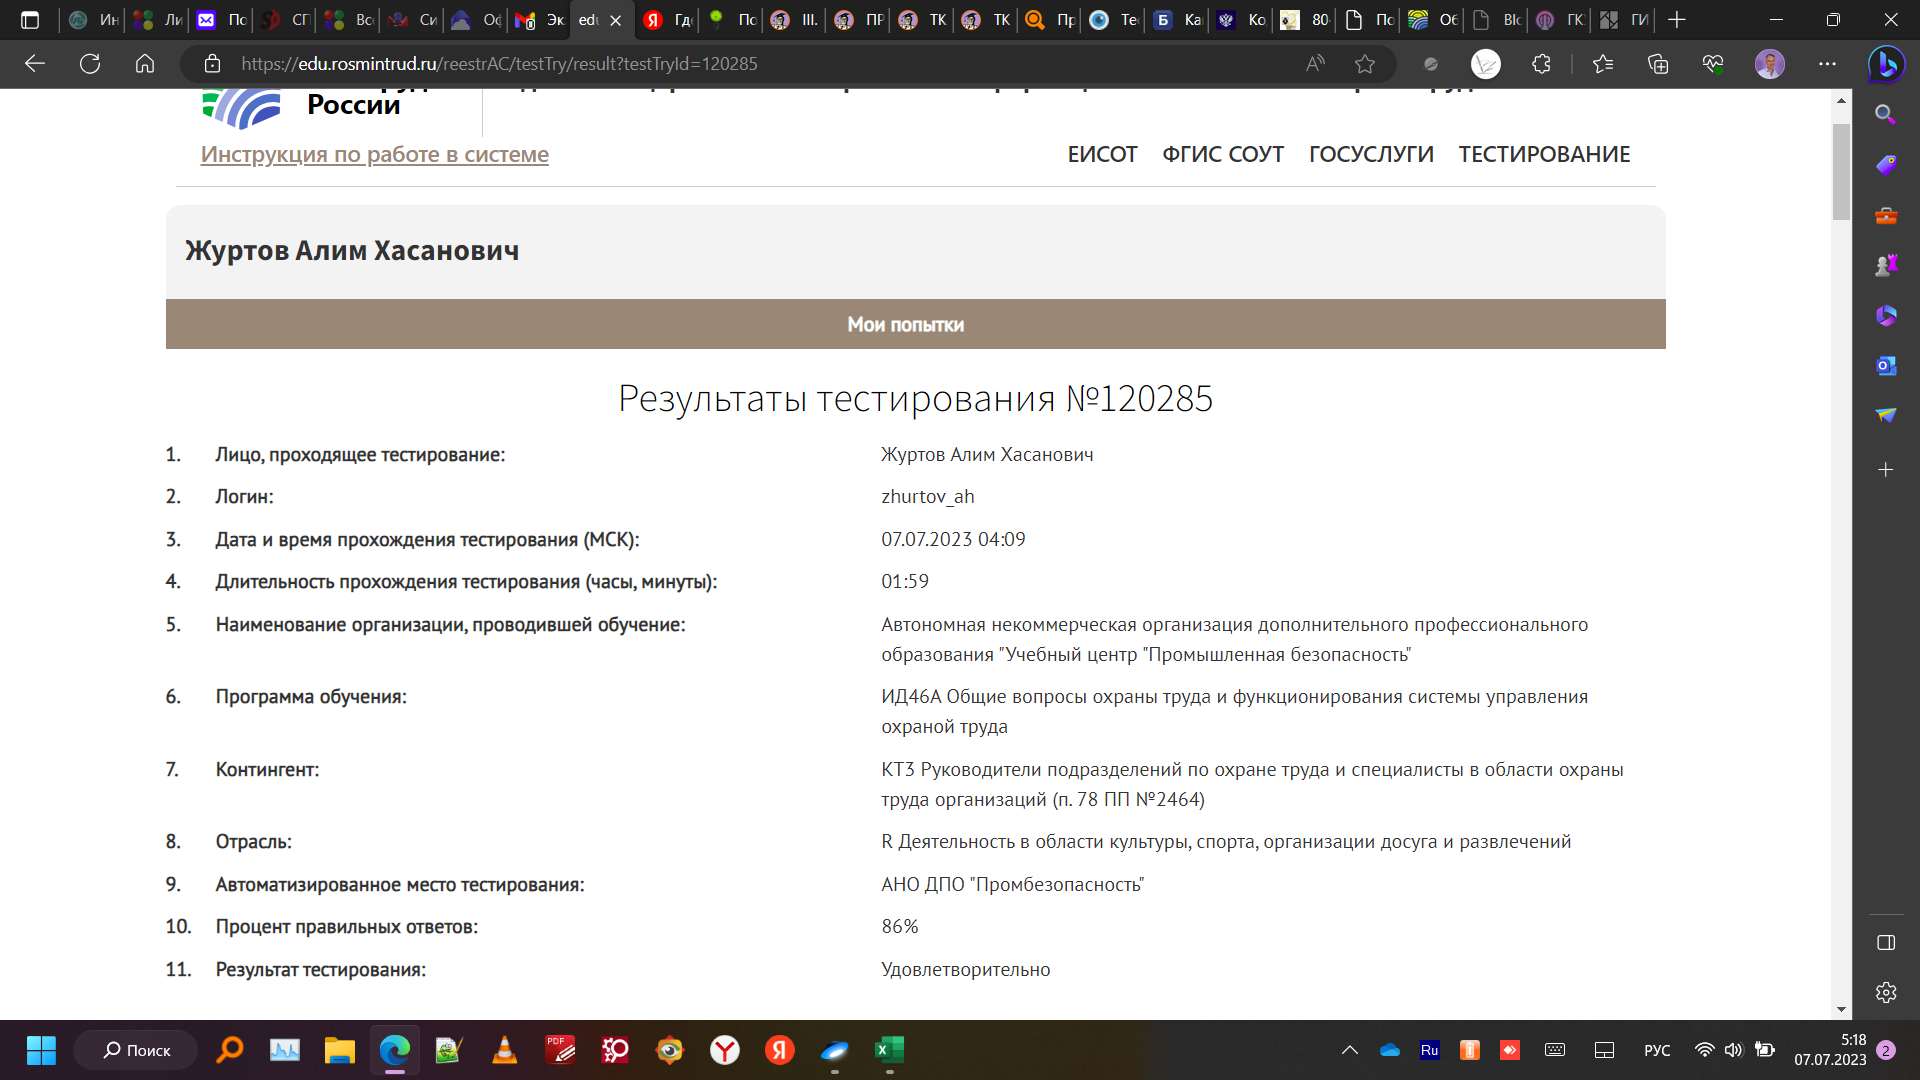Open the tab actions menu icon
This screenshot has width=1920, height=1080.
30,20
